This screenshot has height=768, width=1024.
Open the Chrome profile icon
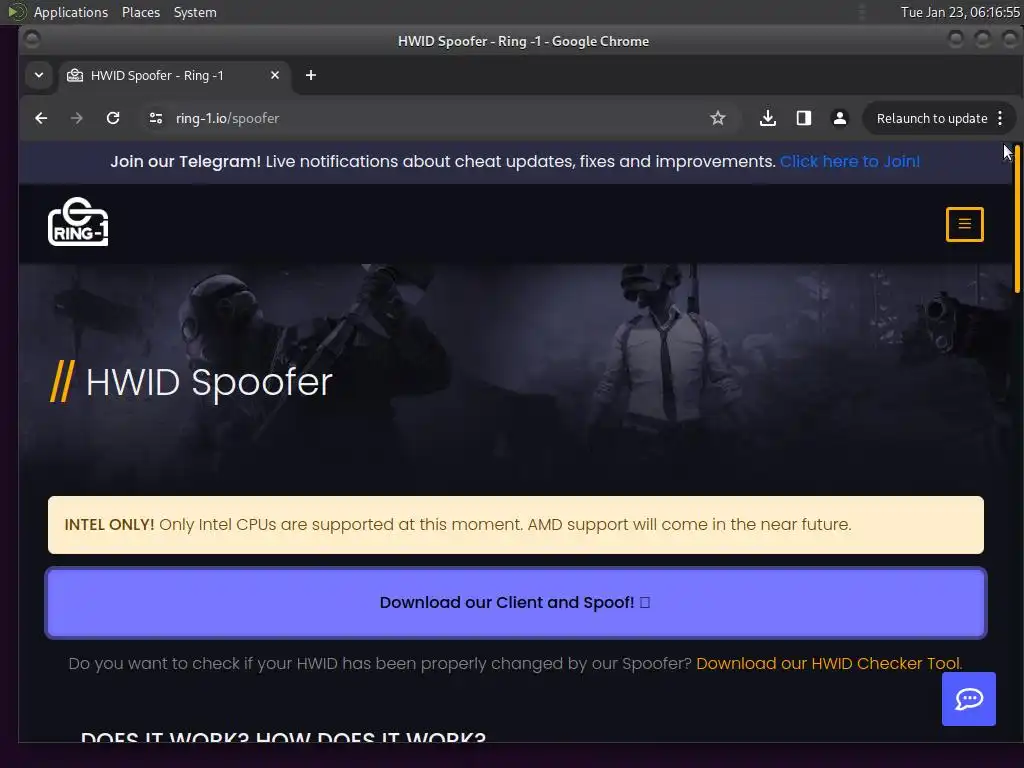(840, 118)
